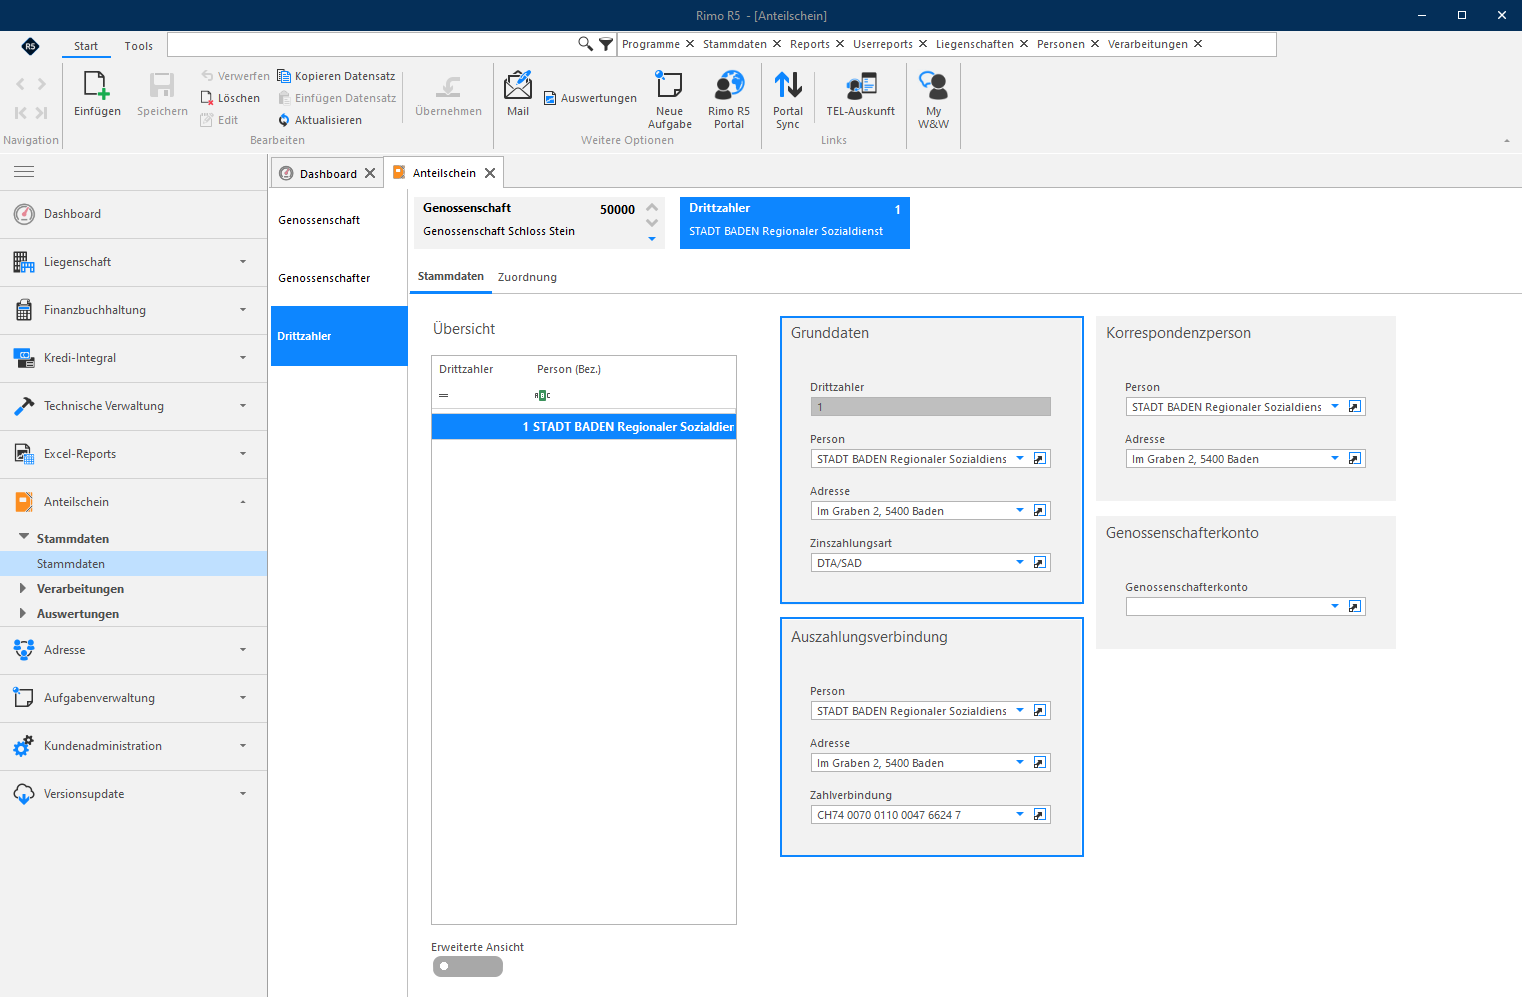The width and height of the screenshot is (1522, 997).
Task: Select the Genossenschaft side tab
Action: [x=339, y=220]
